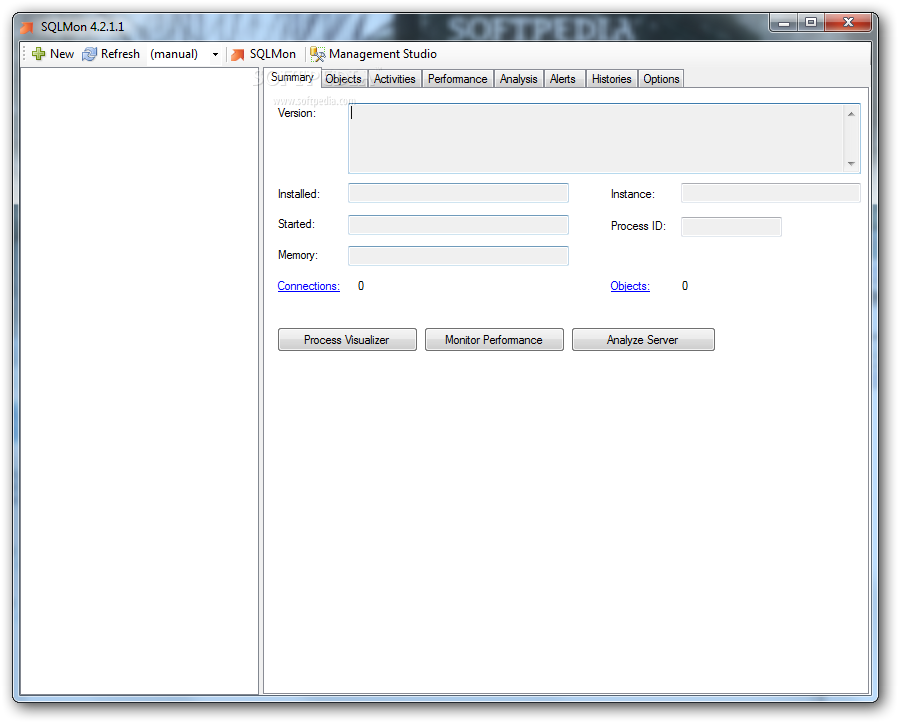899x723 pixels.
Task: Maximize the SQLMon window
Action: click(811, 23)
